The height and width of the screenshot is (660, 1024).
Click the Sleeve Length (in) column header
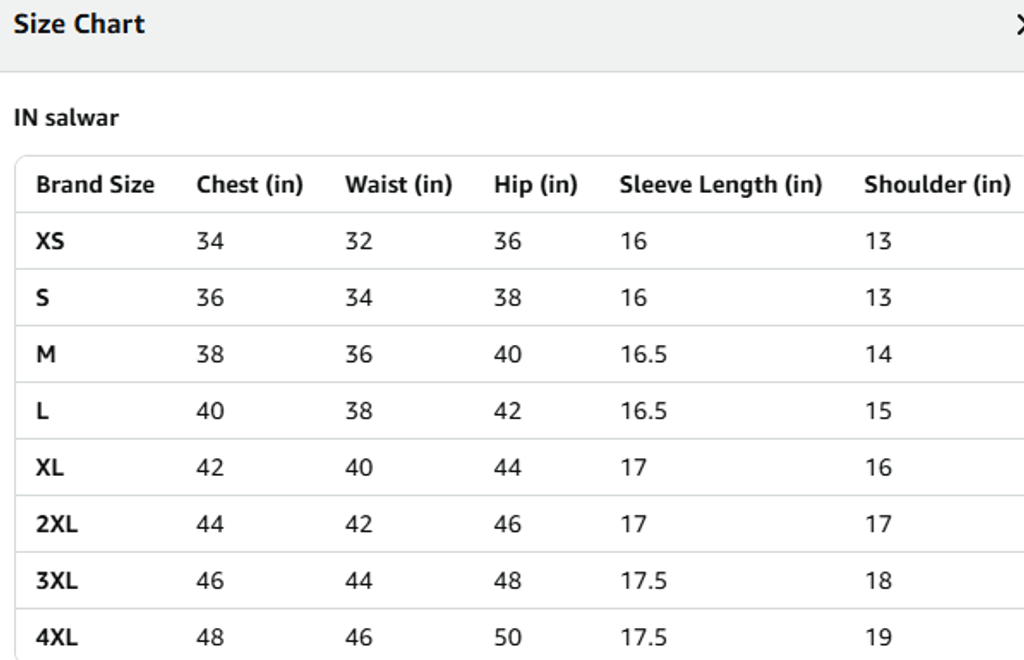coord(720,185)
